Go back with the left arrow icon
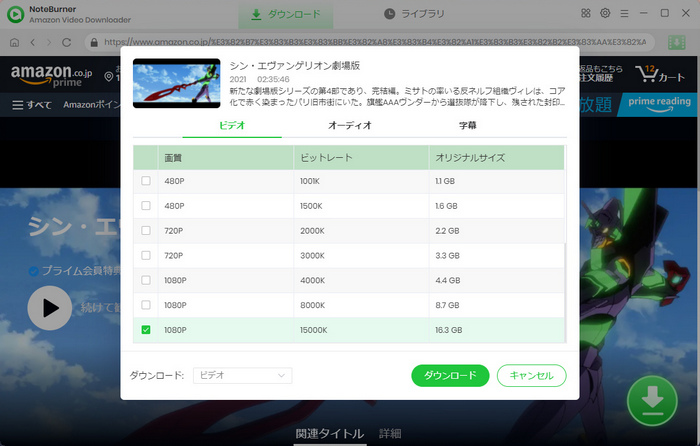This screenshot has height=446, width=700. click(x=32, y=42)
